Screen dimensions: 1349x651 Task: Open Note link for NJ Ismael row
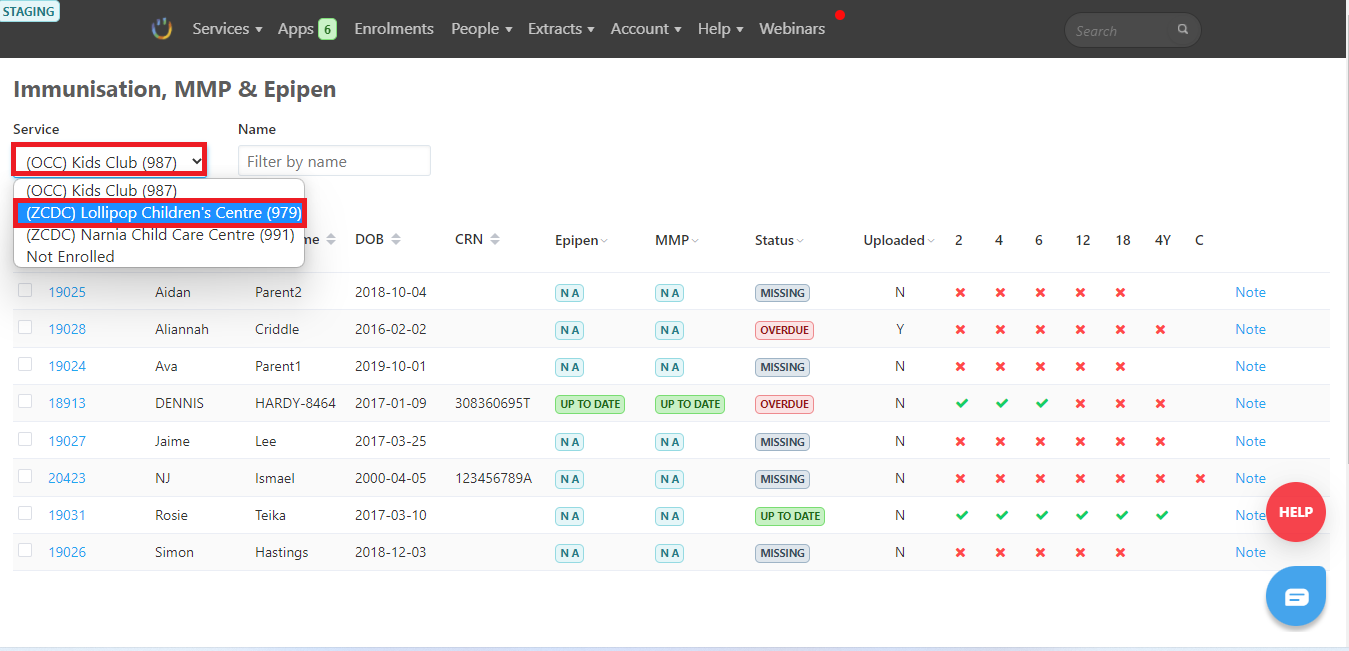tap(1250, 479)
